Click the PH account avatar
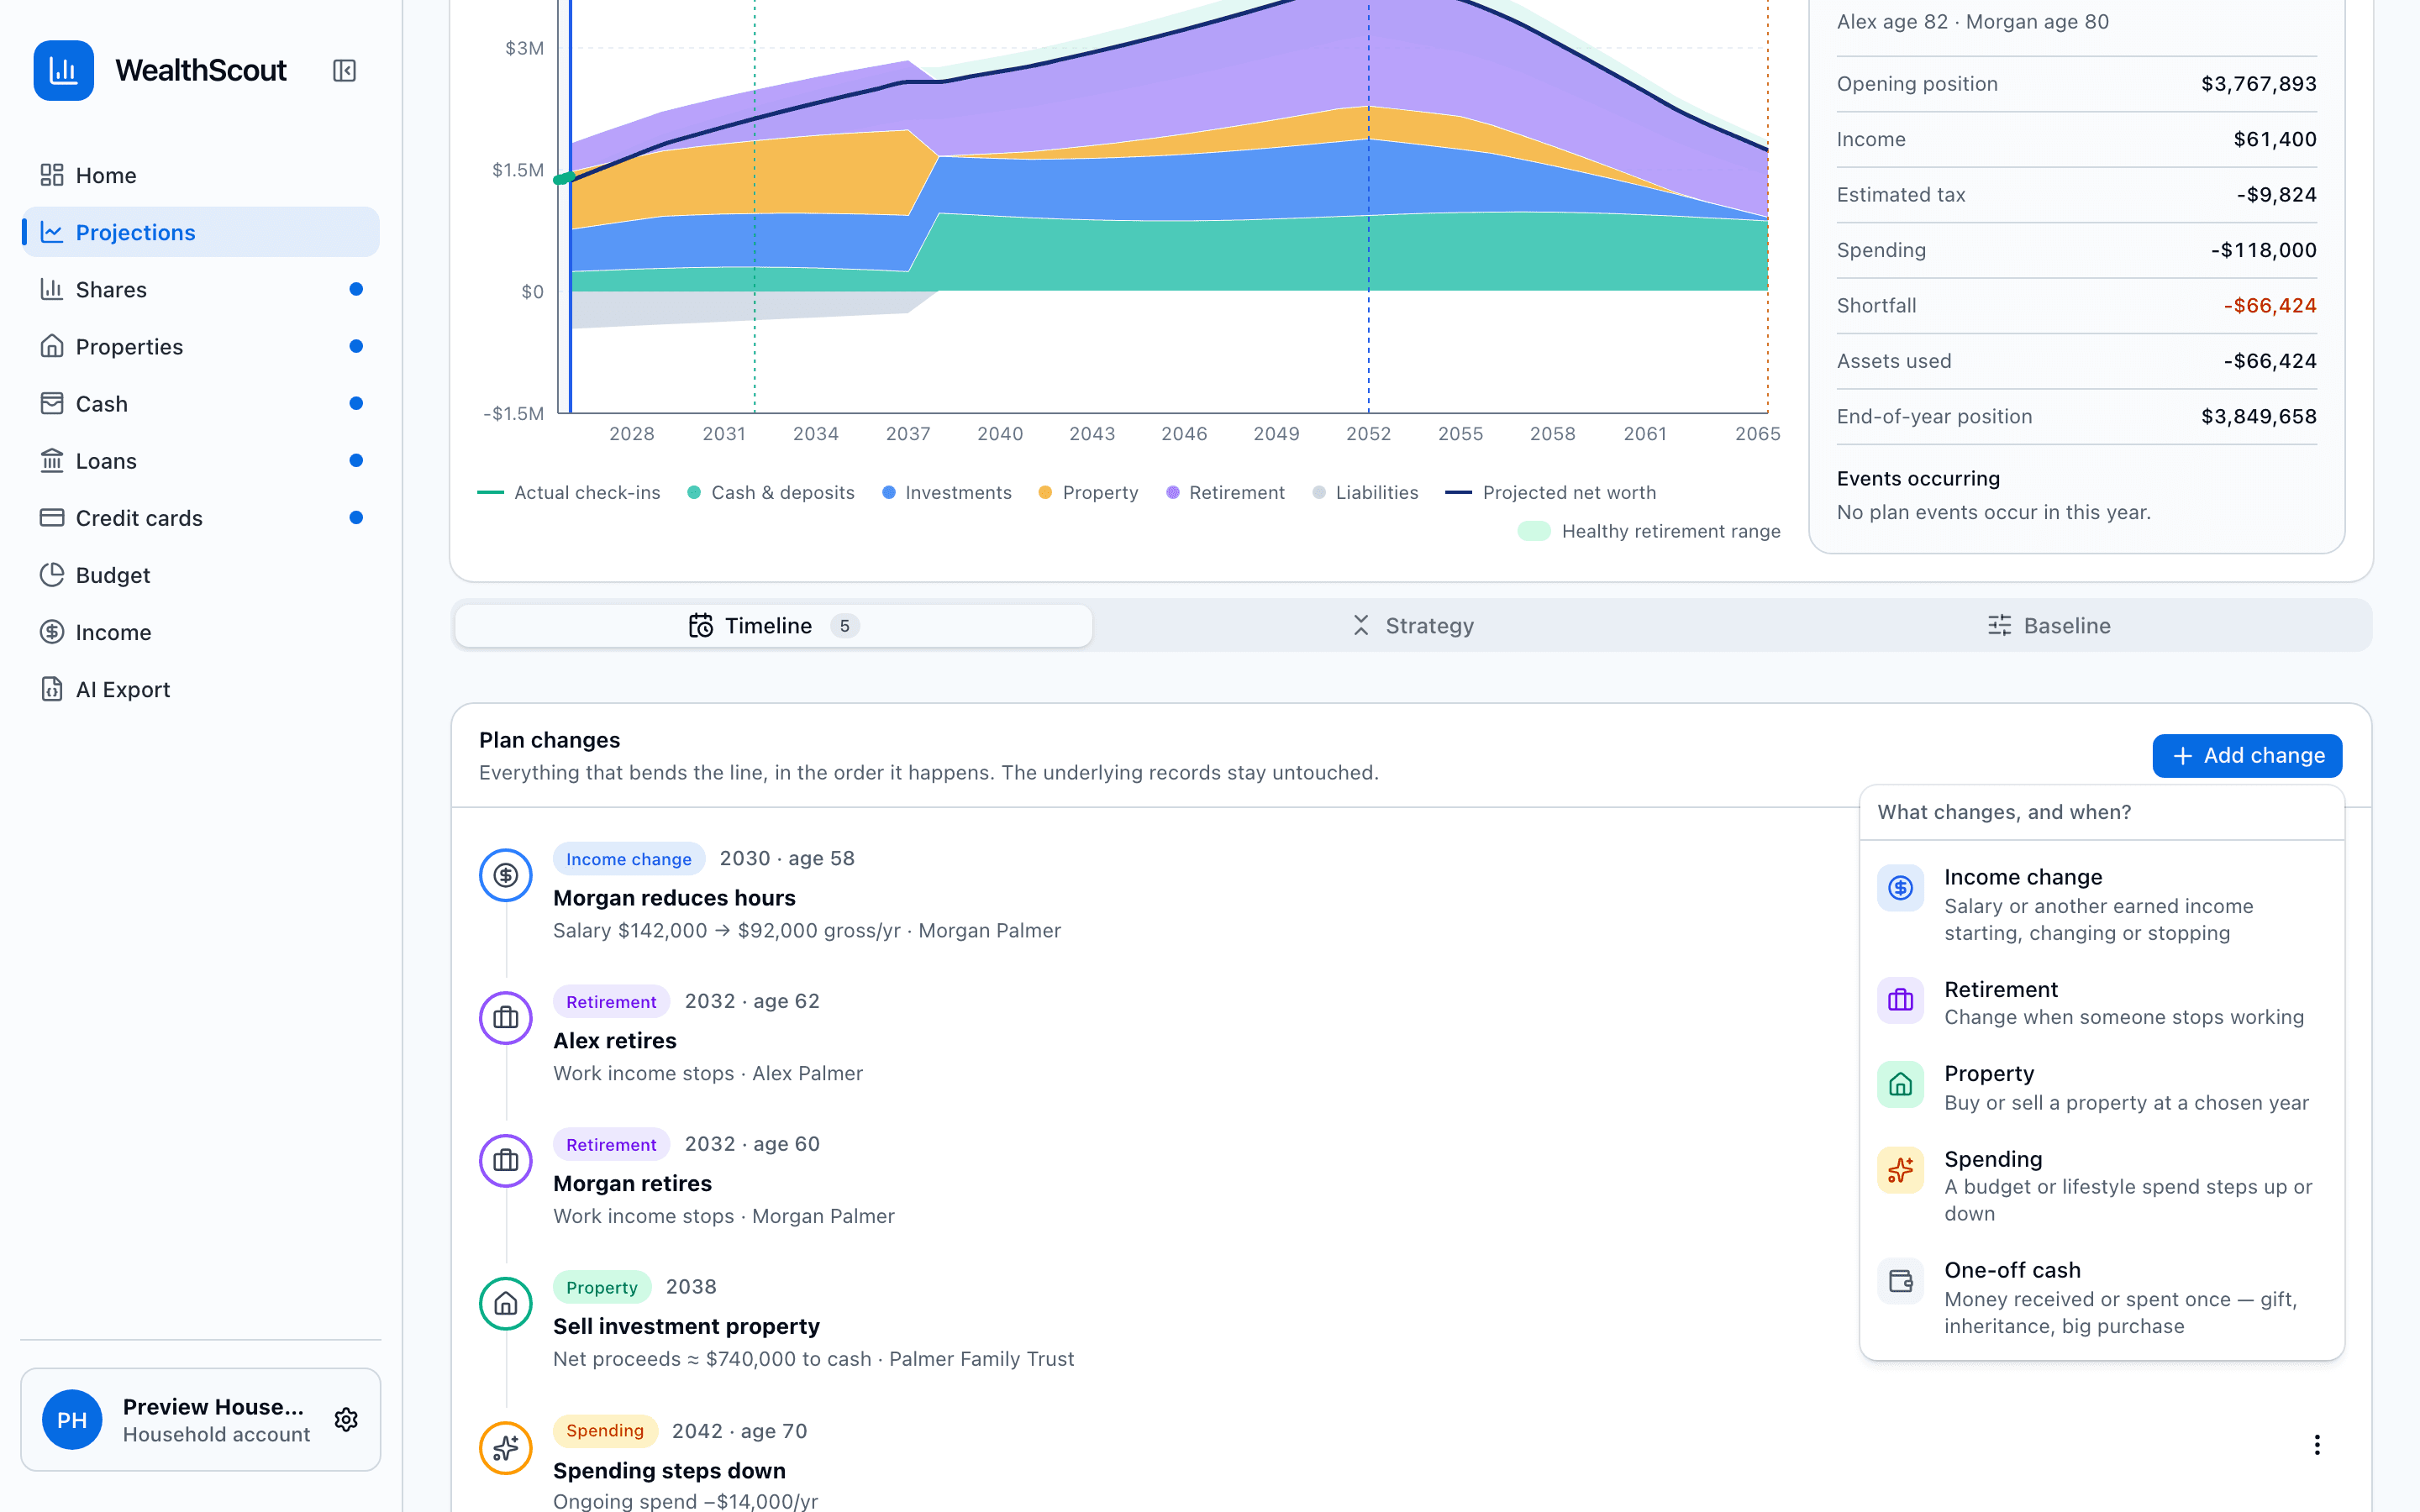 (72, 1419)
